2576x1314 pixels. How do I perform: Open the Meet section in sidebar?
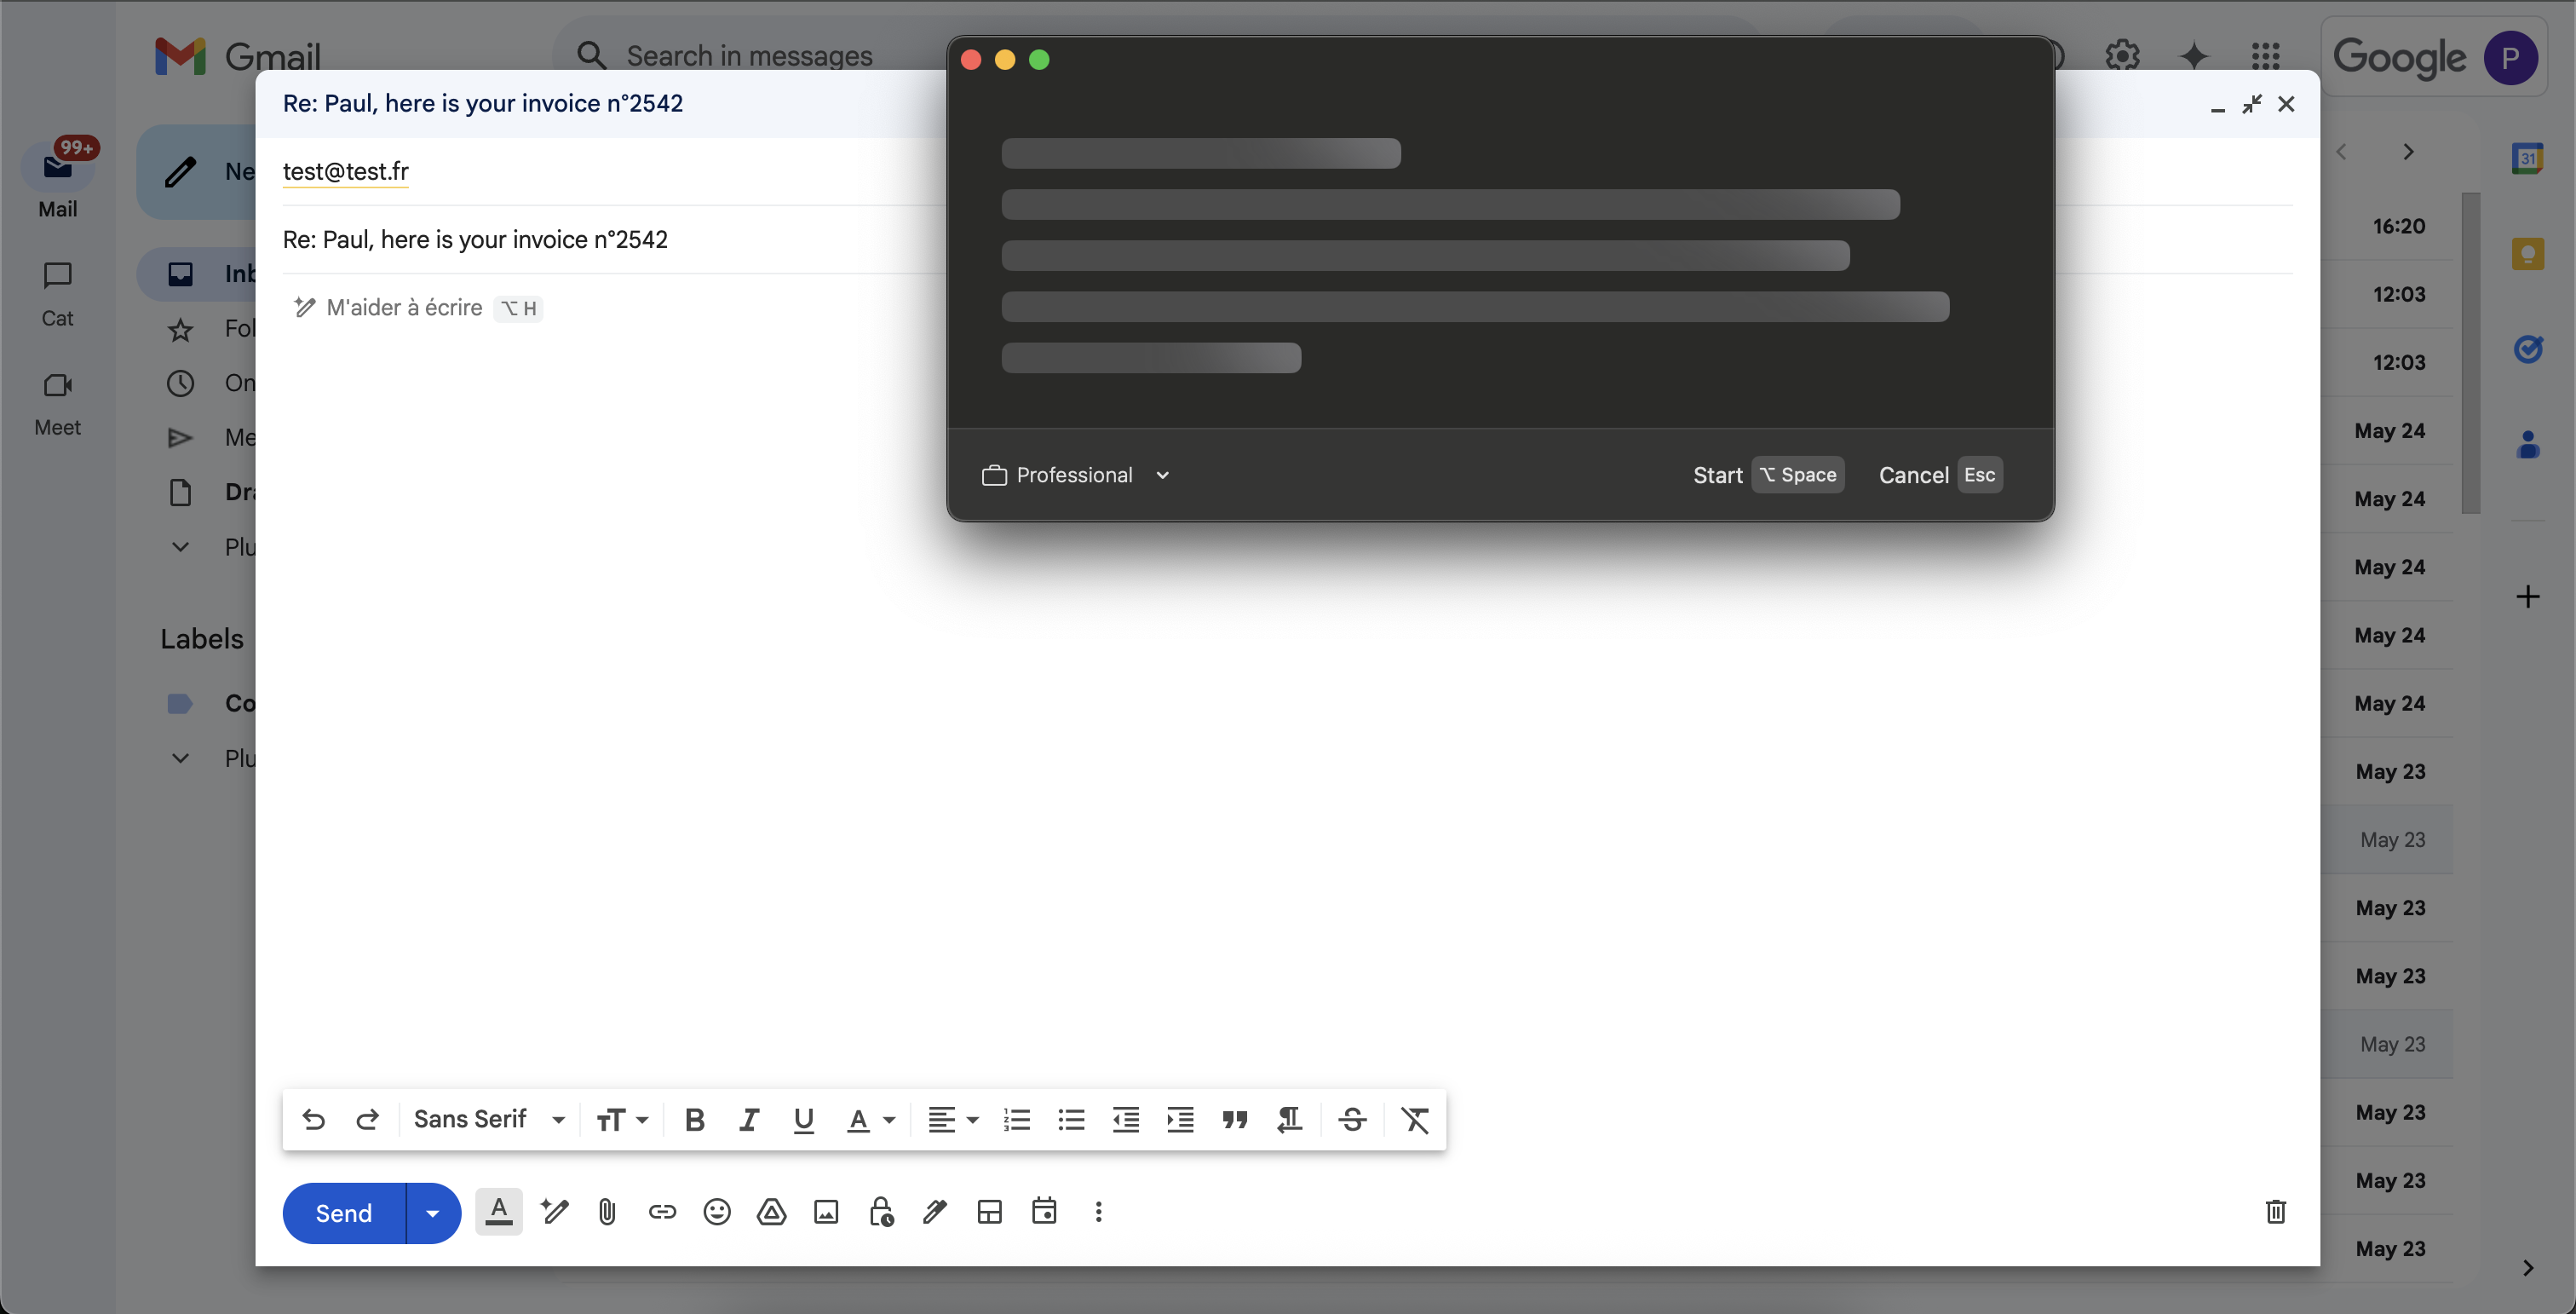(x=57, y=402)
